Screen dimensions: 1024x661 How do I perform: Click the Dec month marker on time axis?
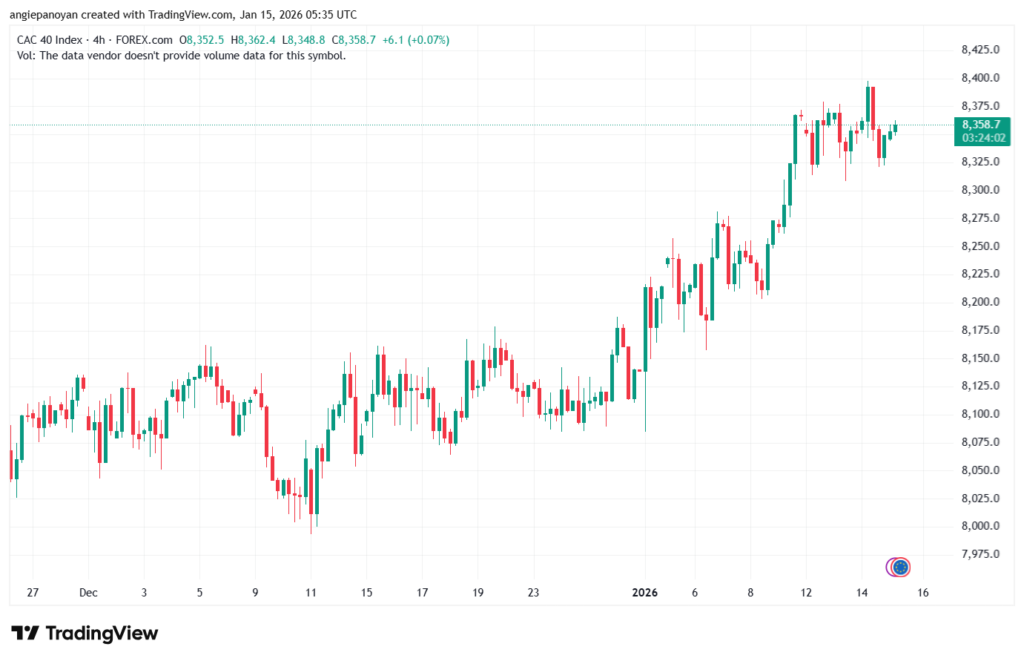point(88,593)
